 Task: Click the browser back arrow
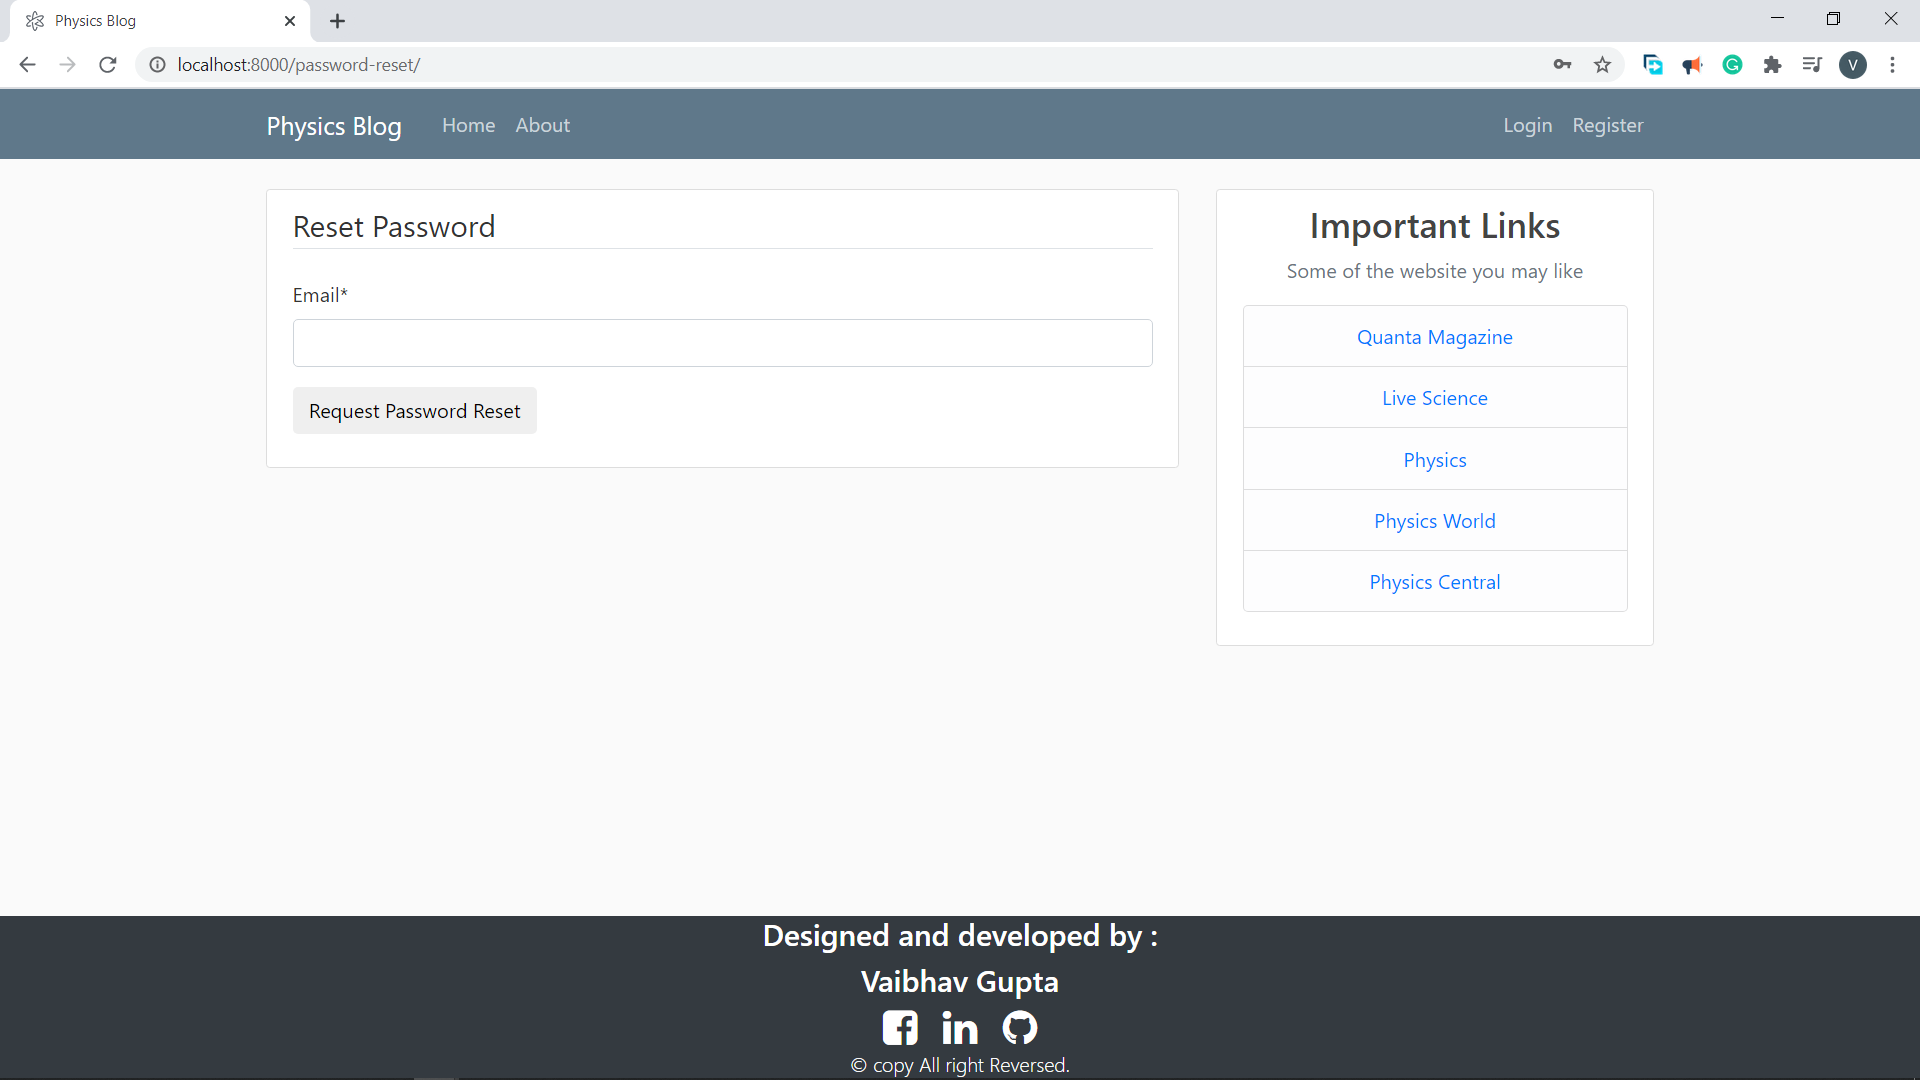tap(27, 65)
